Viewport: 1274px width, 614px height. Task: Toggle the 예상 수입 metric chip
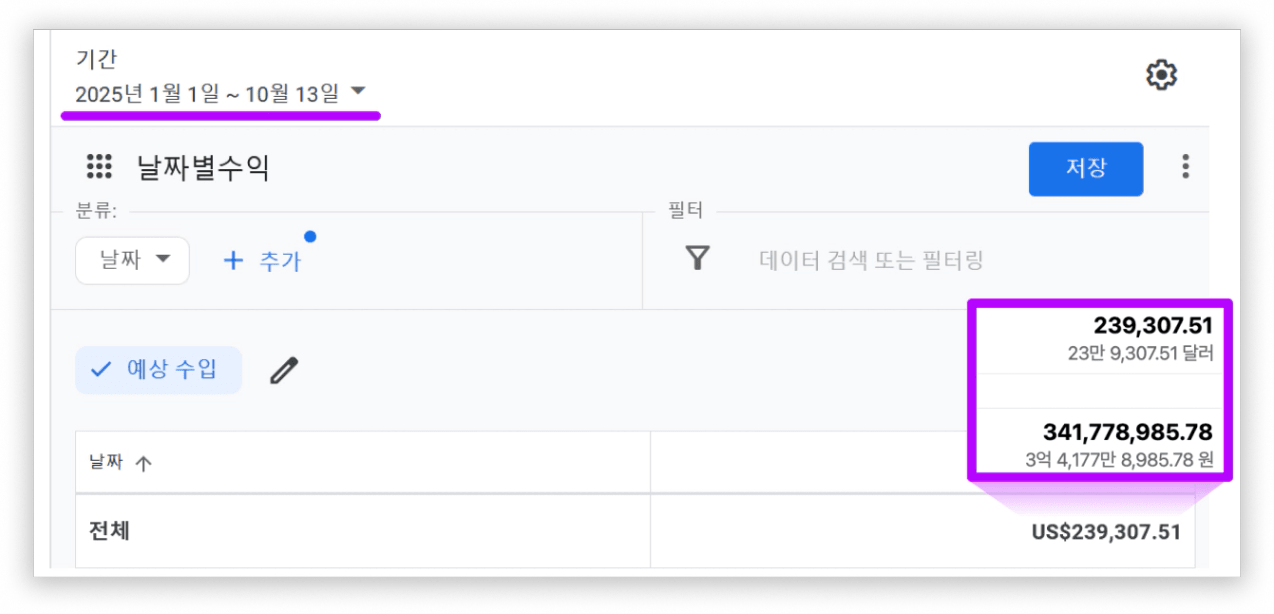coord(158,370)
